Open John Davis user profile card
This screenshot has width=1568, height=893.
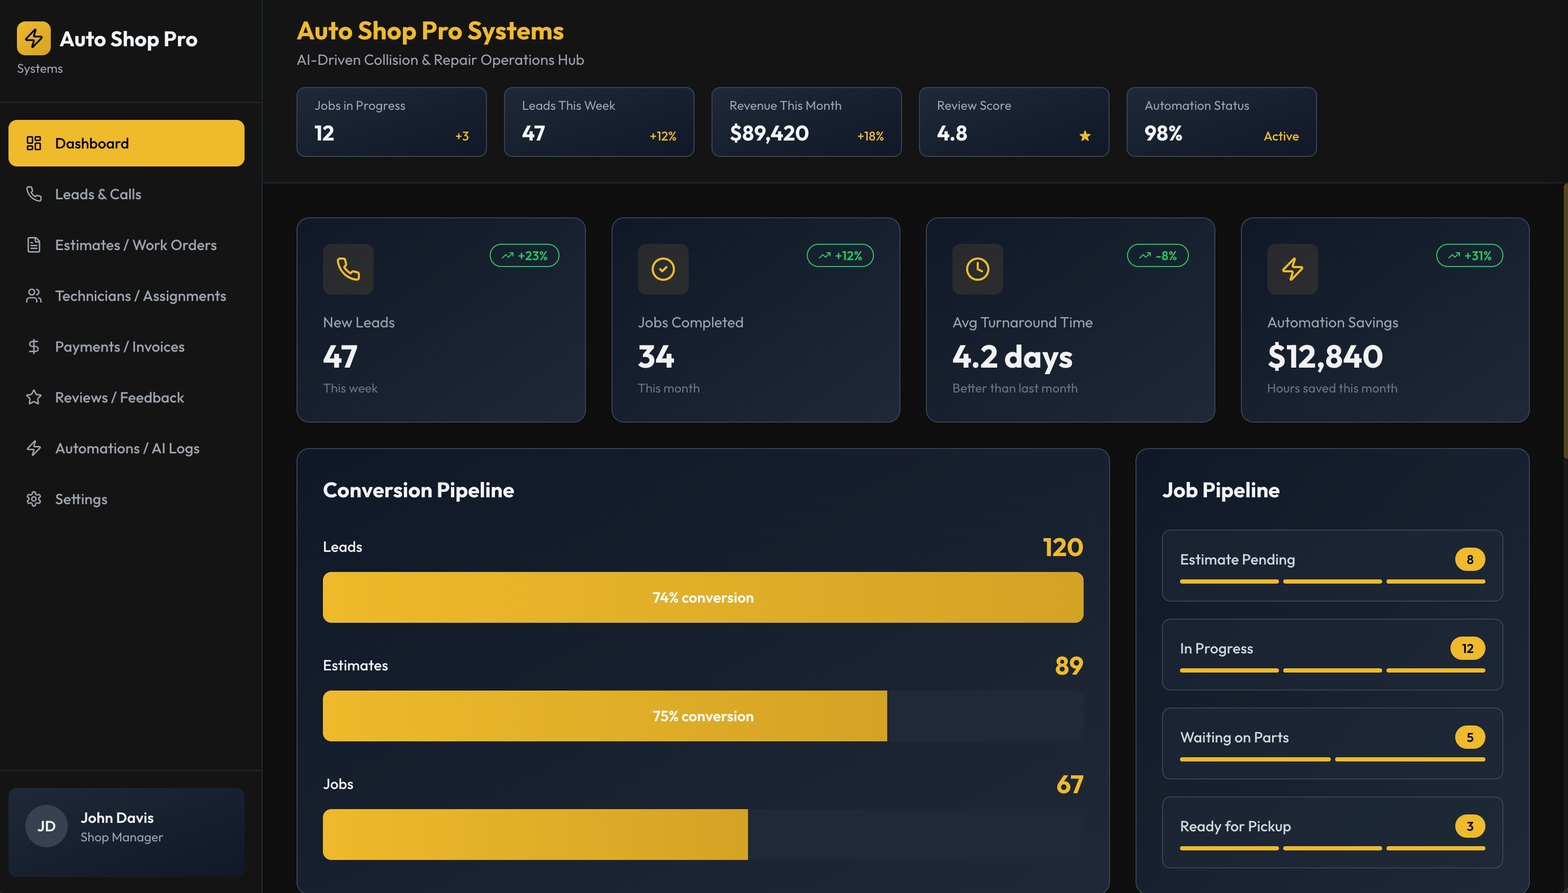tap(126, 832)
